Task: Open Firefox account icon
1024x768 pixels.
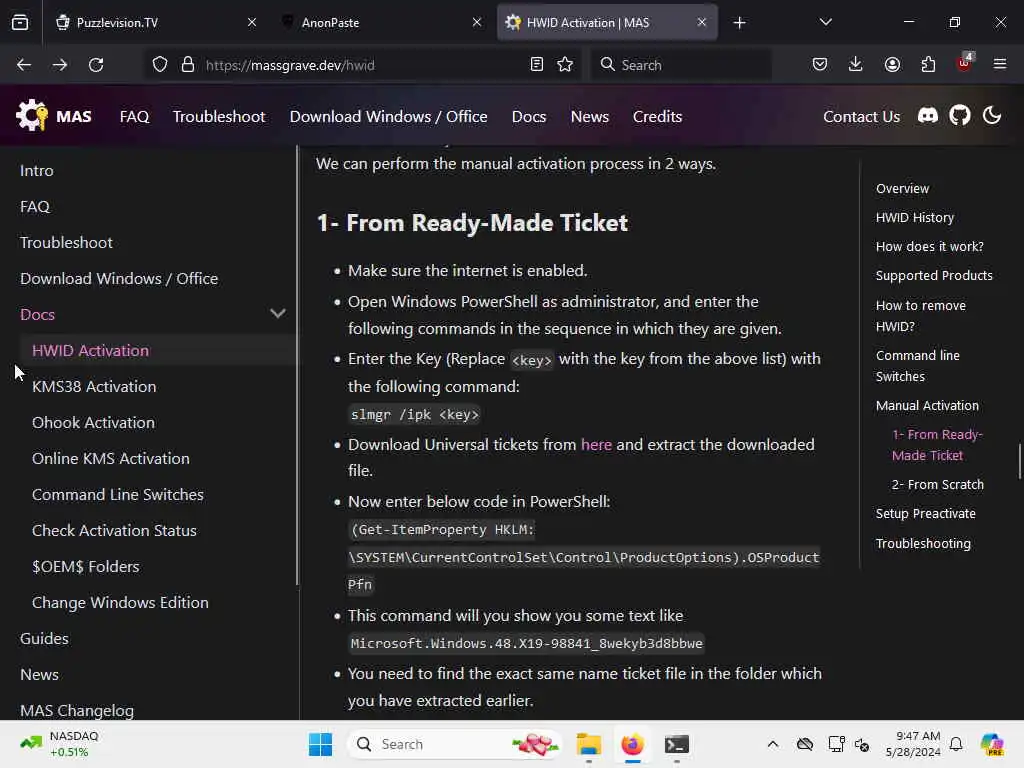Action: [x=892, y=64]
